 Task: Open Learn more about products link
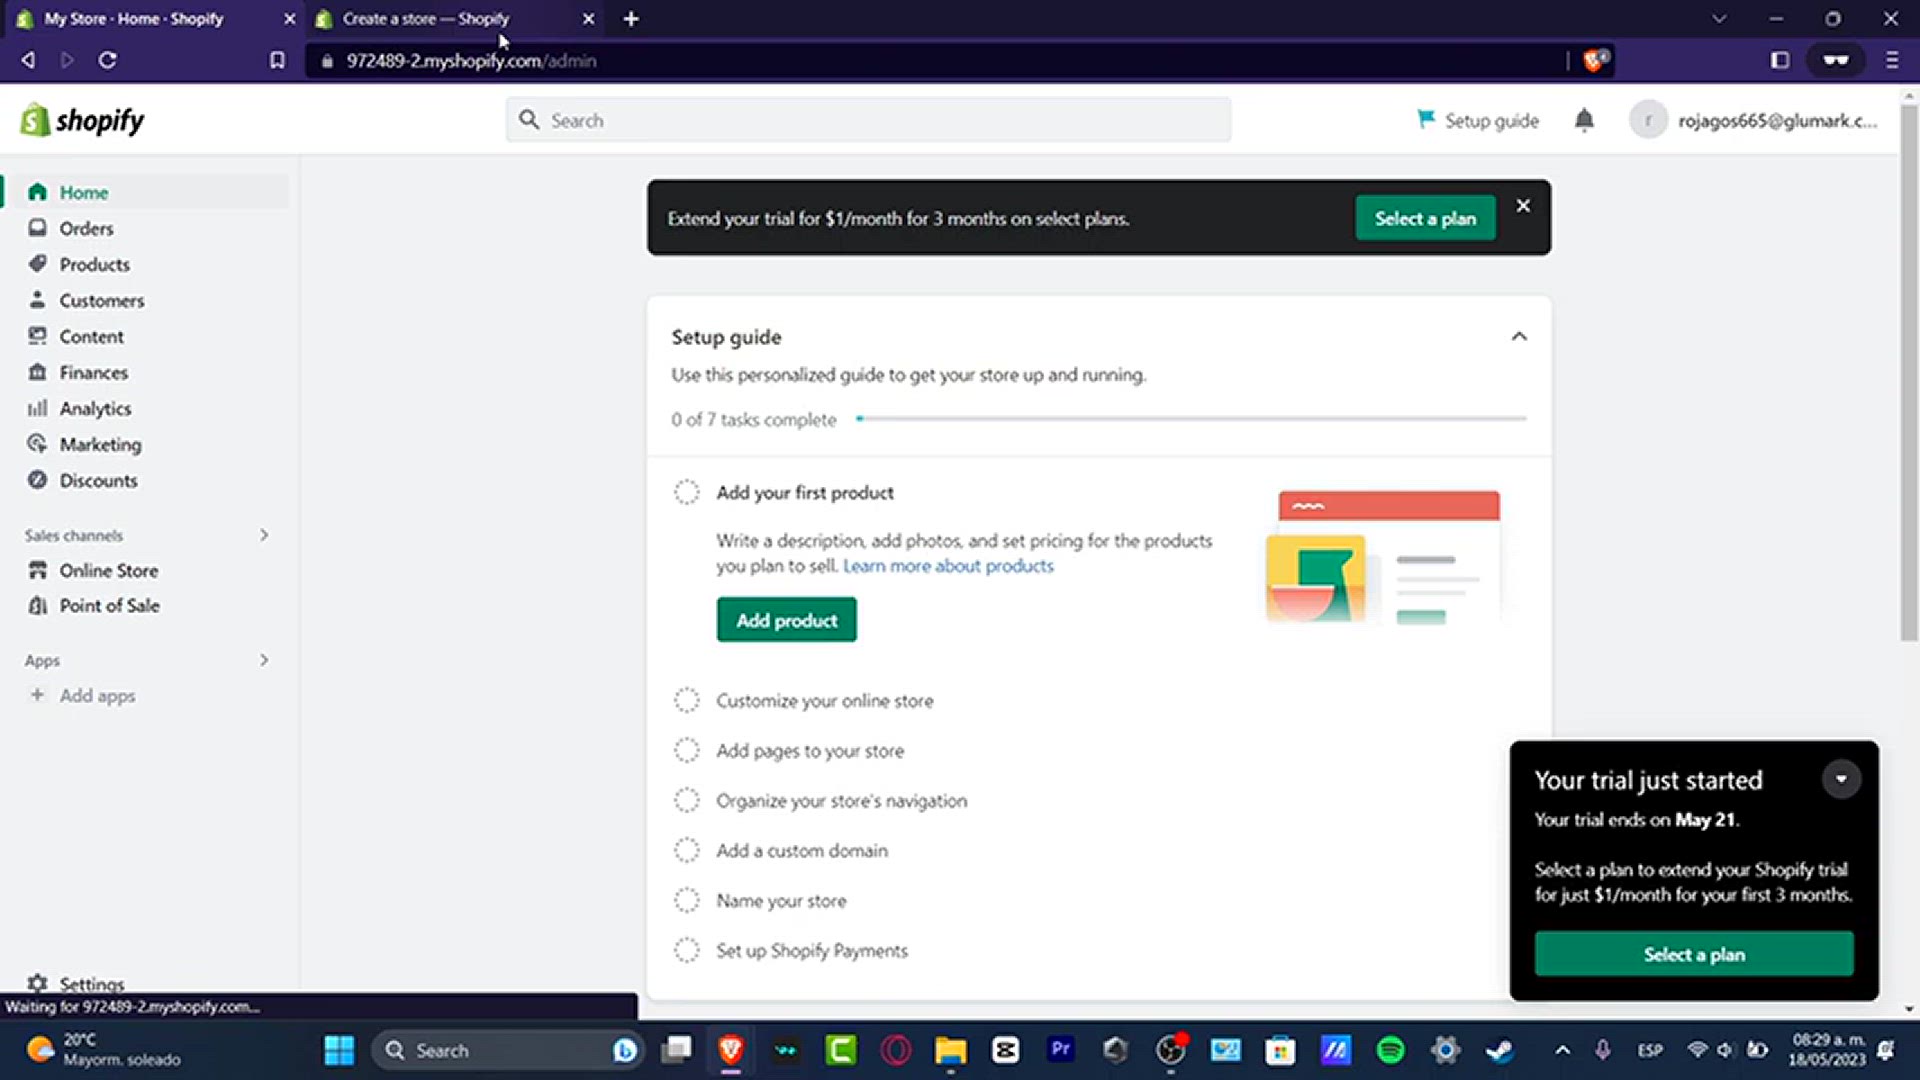(948, 566)
